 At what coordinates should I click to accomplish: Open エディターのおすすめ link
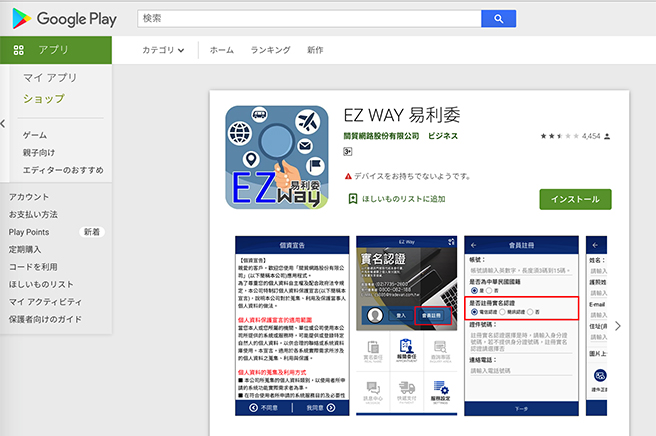tap(63, 170)
